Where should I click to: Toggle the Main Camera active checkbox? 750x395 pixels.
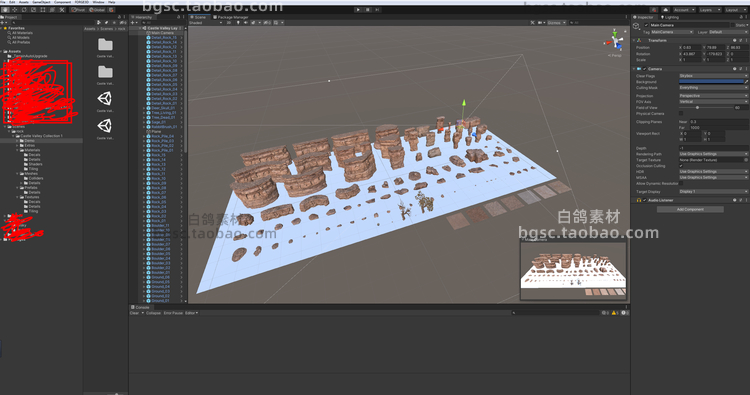646,25
